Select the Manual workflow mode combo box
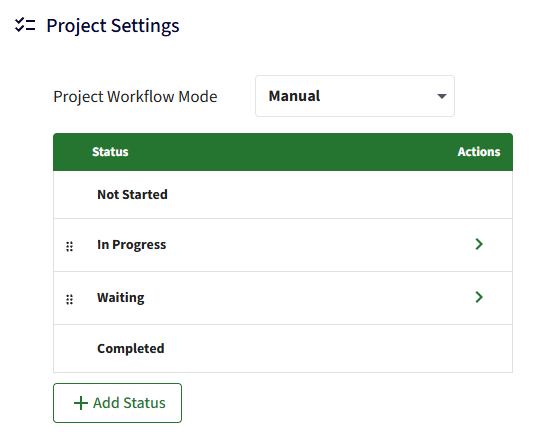This screenshot has height=432, width=535. (x=355, y=96)
